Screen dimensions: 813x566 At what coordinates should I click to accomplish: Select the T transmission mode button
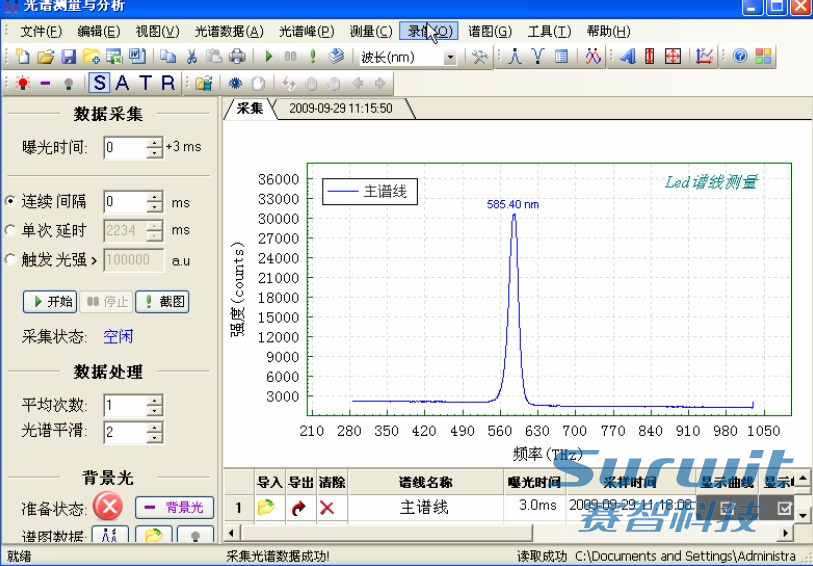[145, 83]
